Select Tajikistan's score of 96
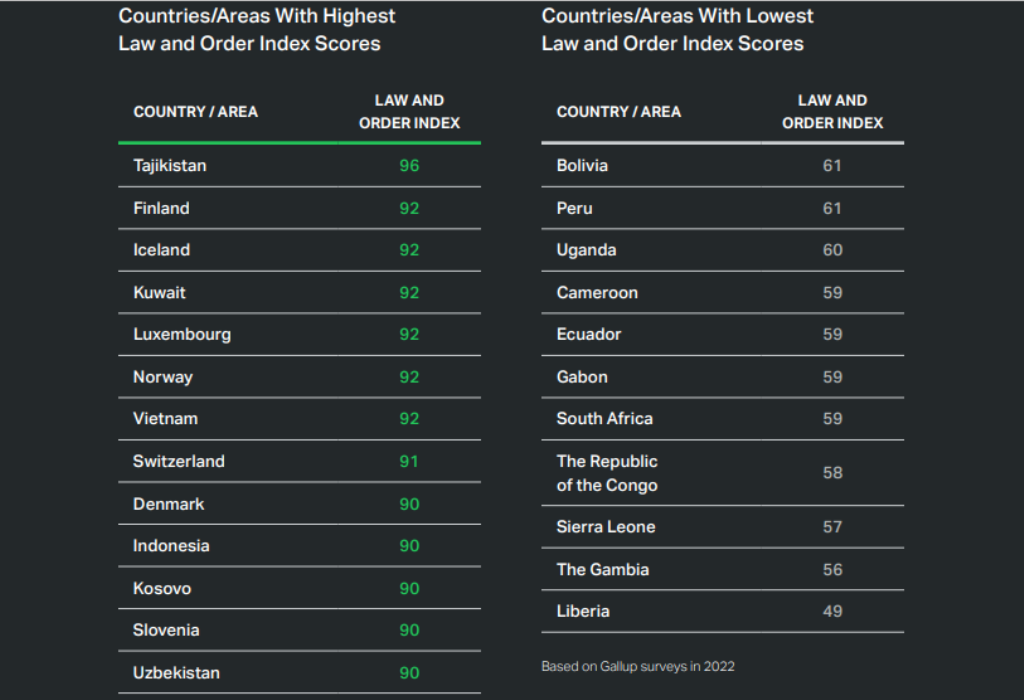Viewport: 1024px width, 700px height. [x=409, y=165]
